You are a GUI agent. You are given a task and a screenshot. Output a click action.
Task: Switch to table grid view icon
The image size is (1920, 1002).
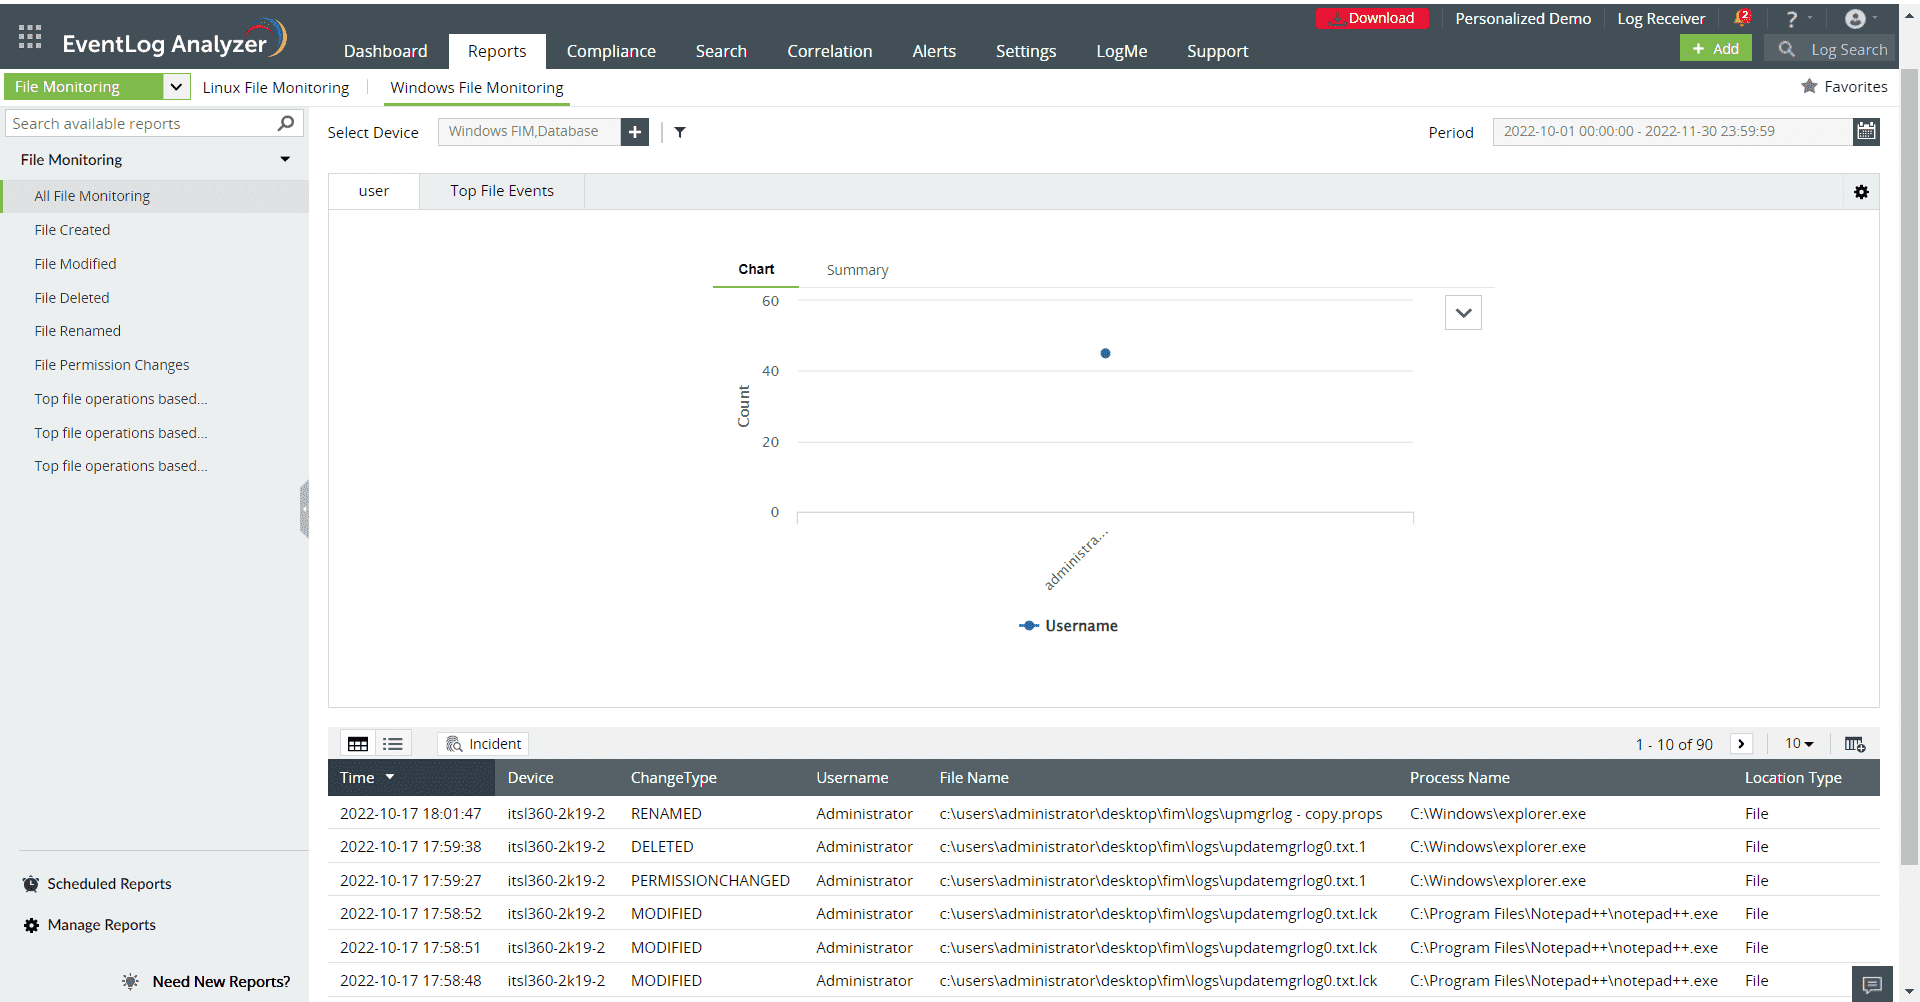click(358, 744)
